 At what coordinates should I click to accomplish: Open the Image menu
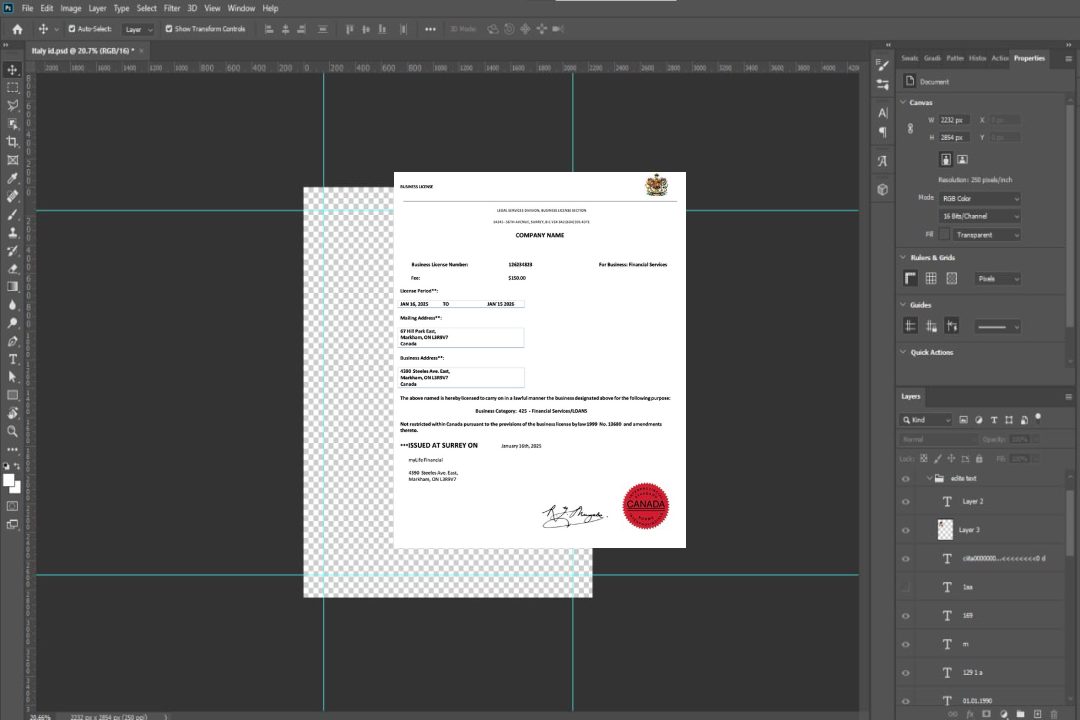(70, 8)
